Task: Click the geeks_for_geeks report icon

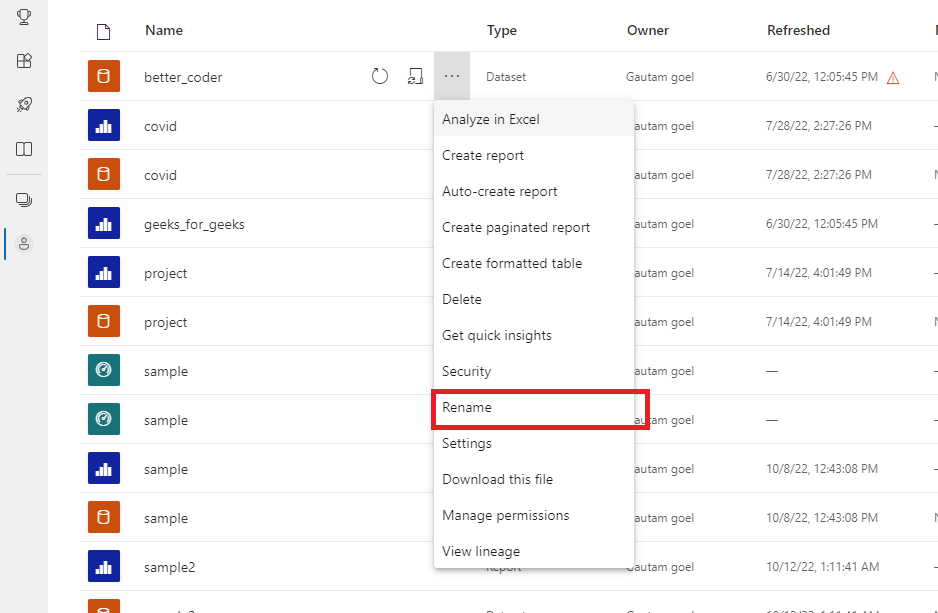Action: pyautogui.click(x=104, y=224)
